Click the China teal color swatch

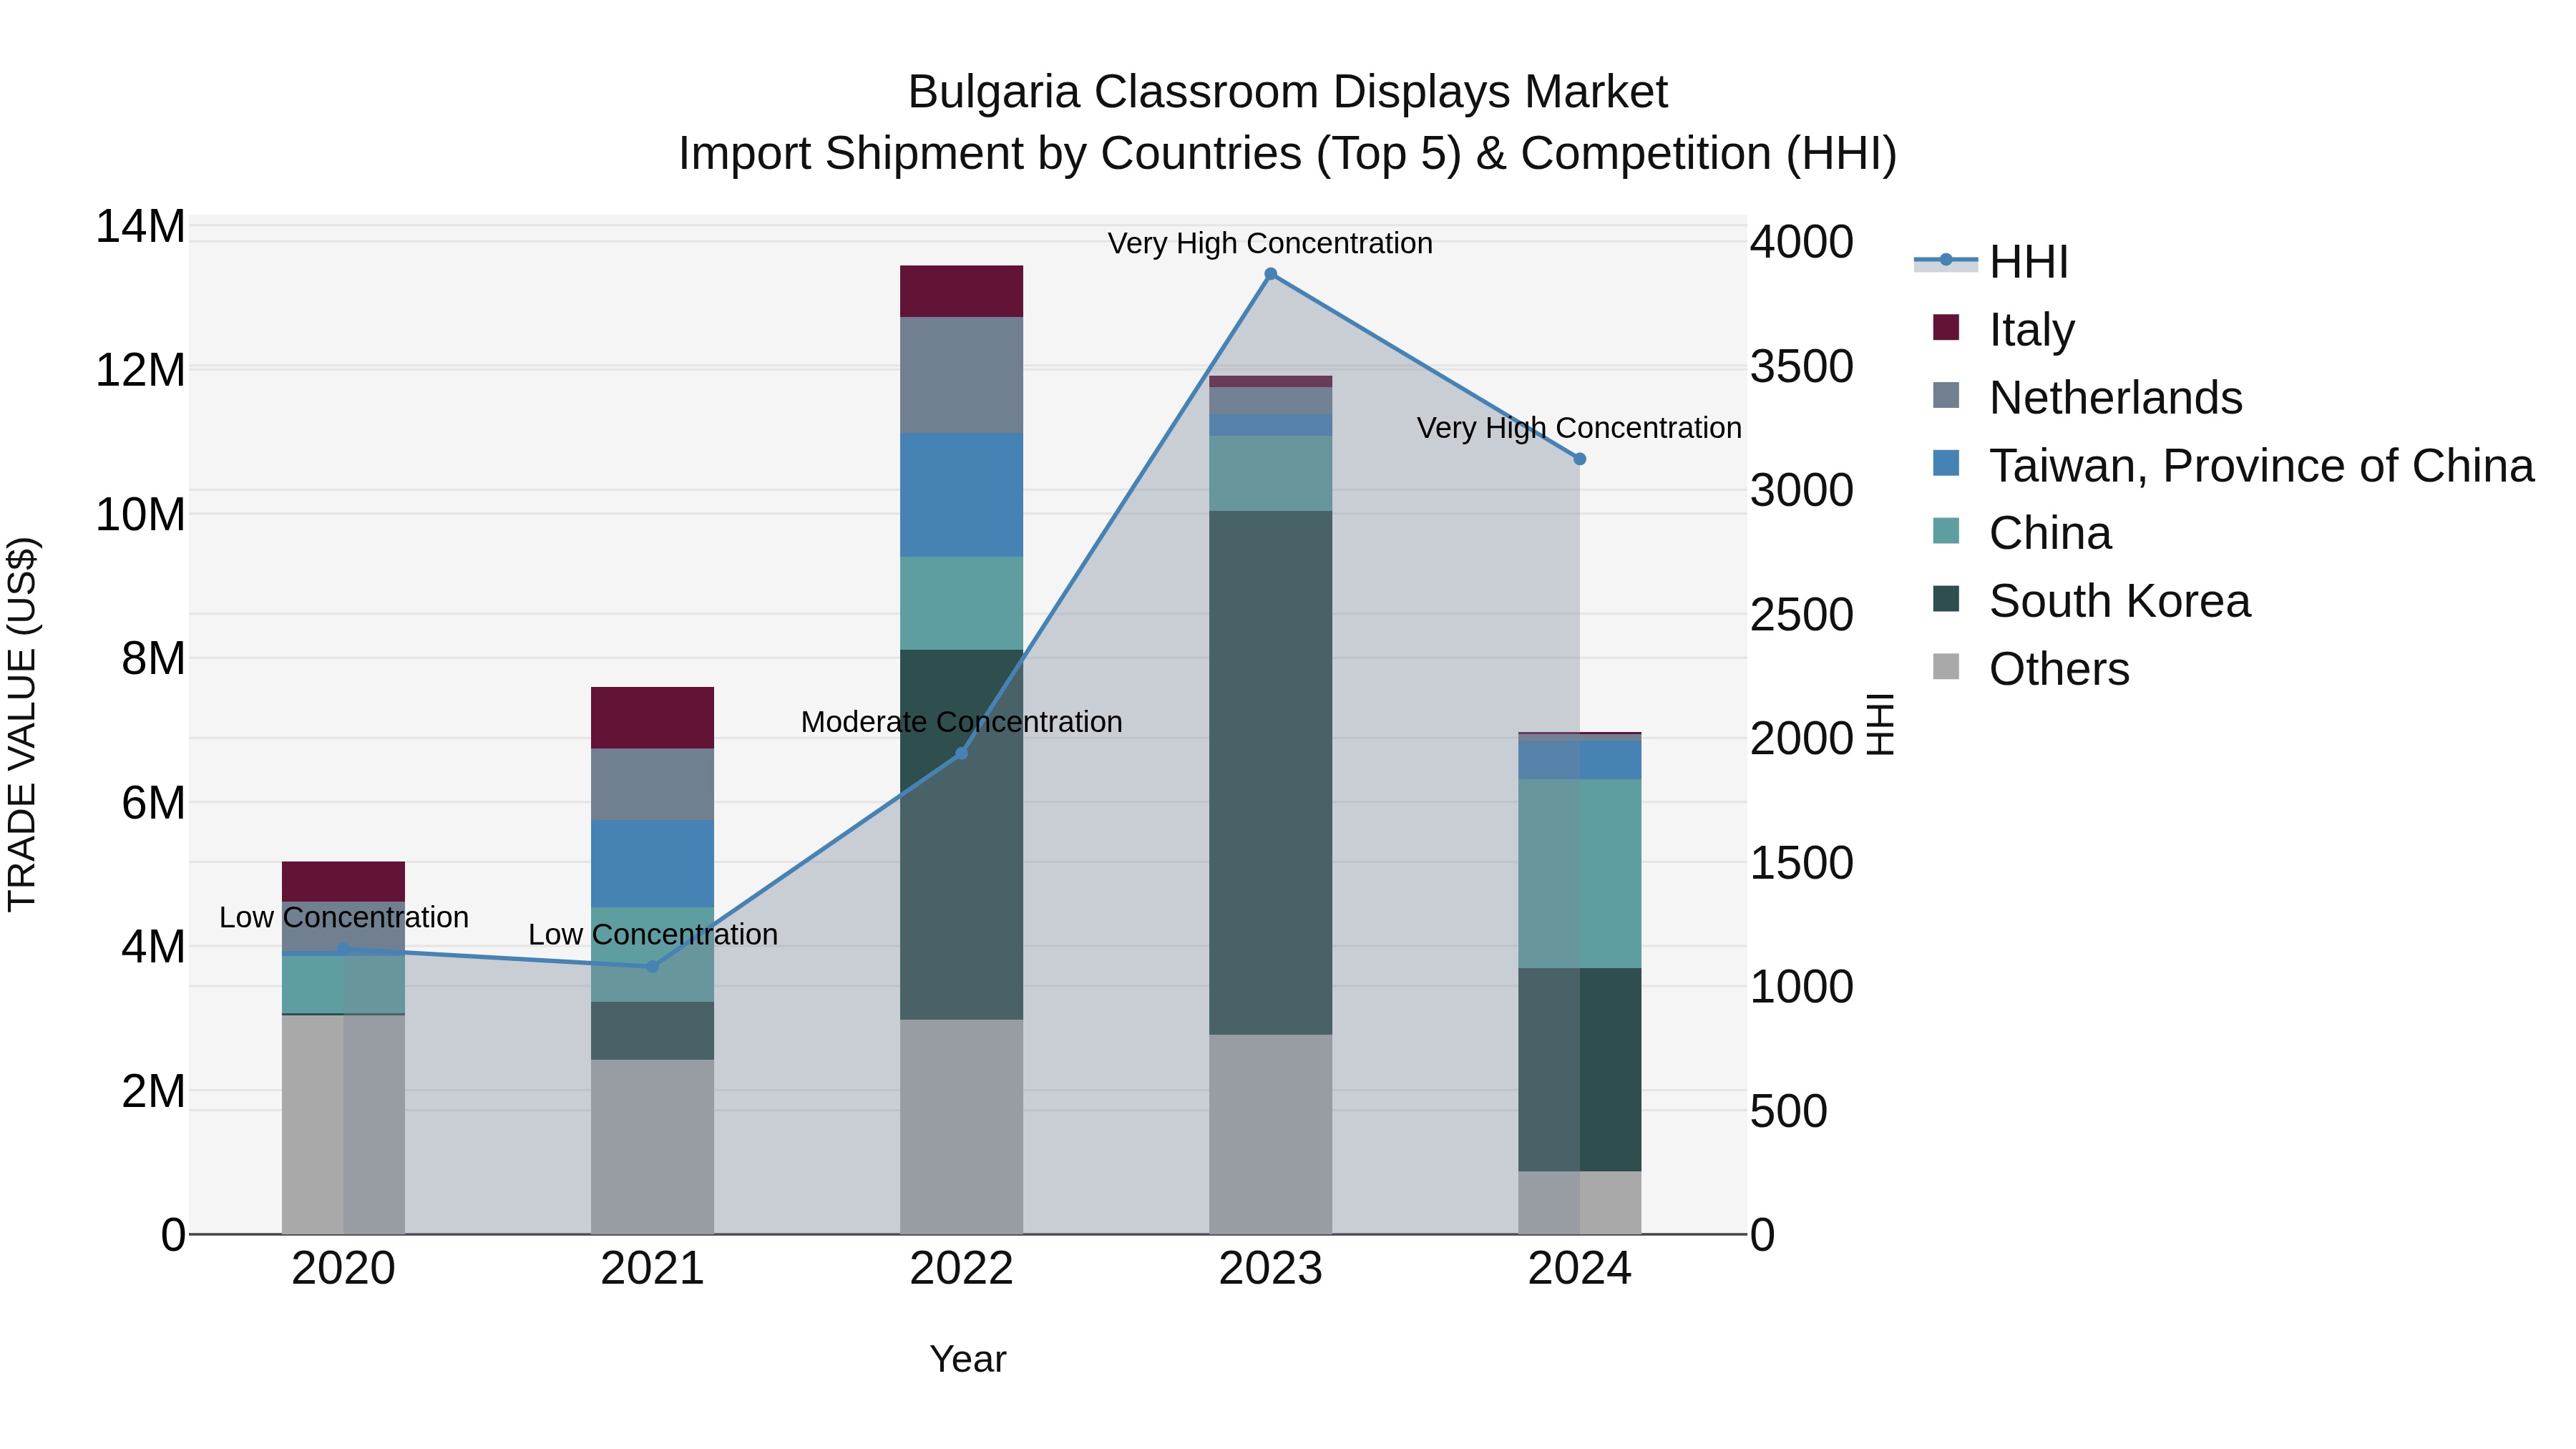tap(1946, 531)
